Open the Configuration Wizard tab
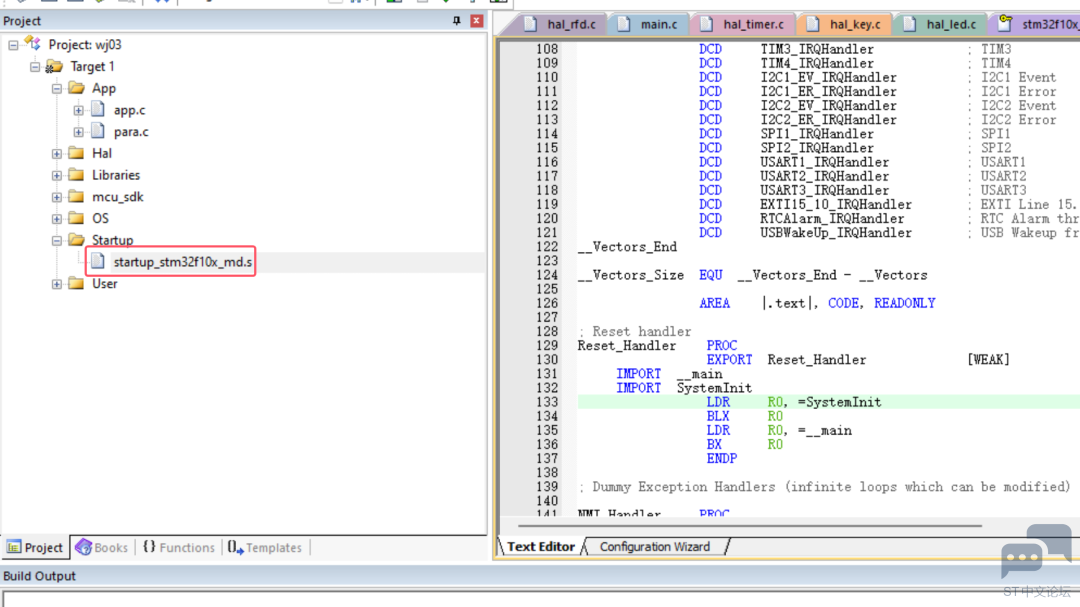 point(654,546)
